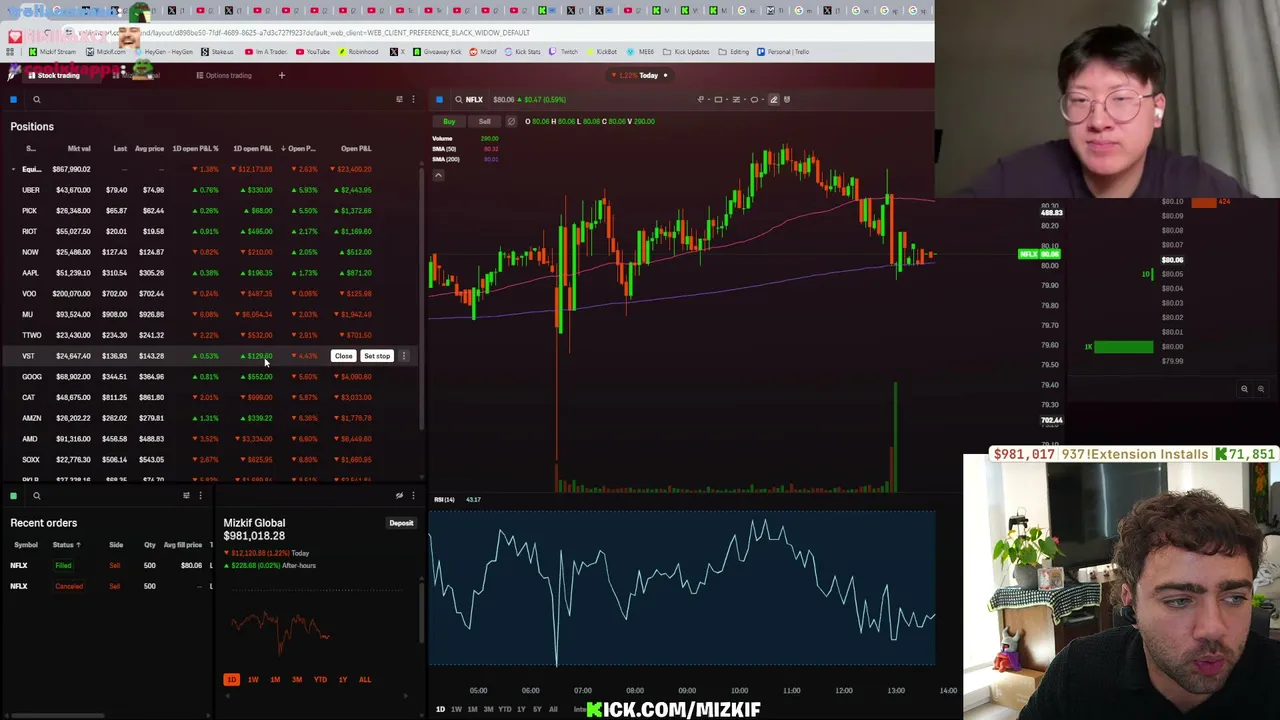Click the blue link square on chart widget

coord(439,99)
